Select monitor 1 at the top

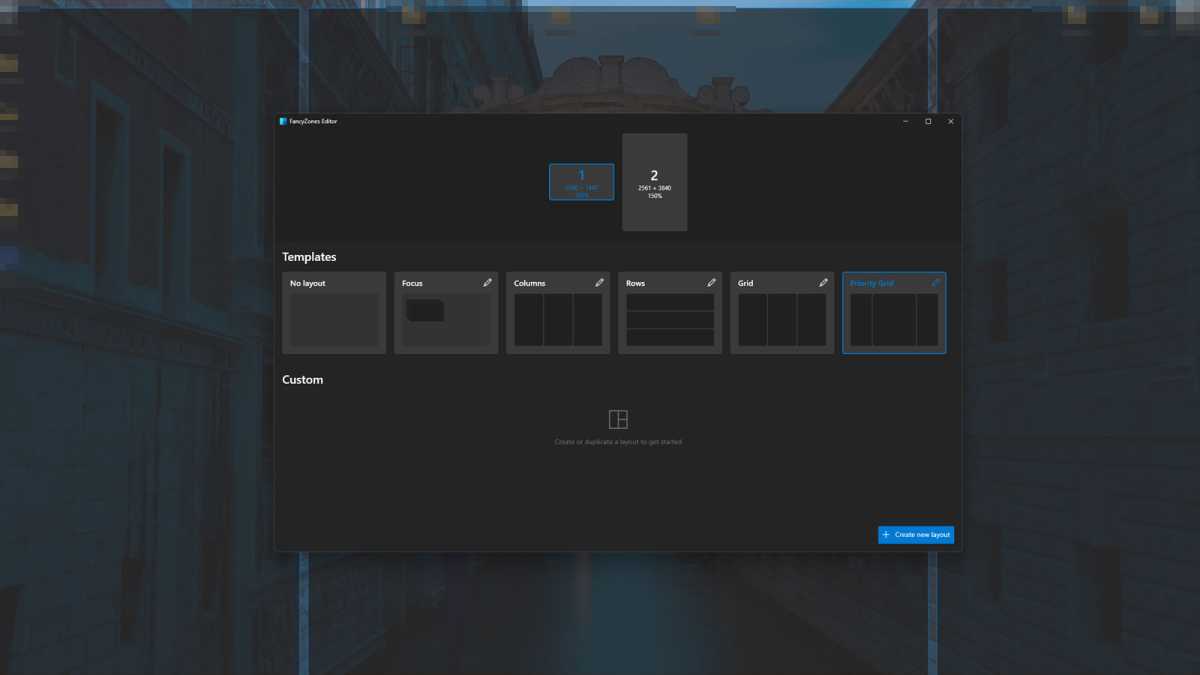[x=581, y=182]
